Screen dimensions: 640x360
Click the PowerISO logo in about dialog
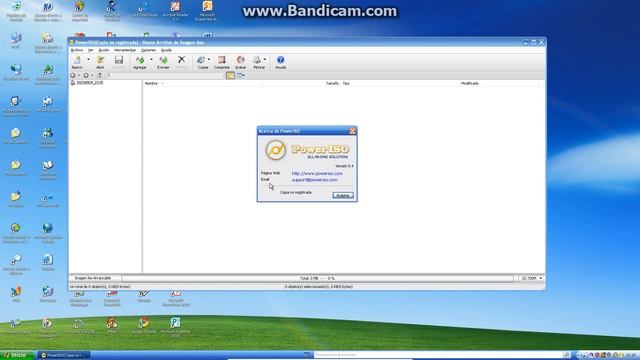(276, 150)
